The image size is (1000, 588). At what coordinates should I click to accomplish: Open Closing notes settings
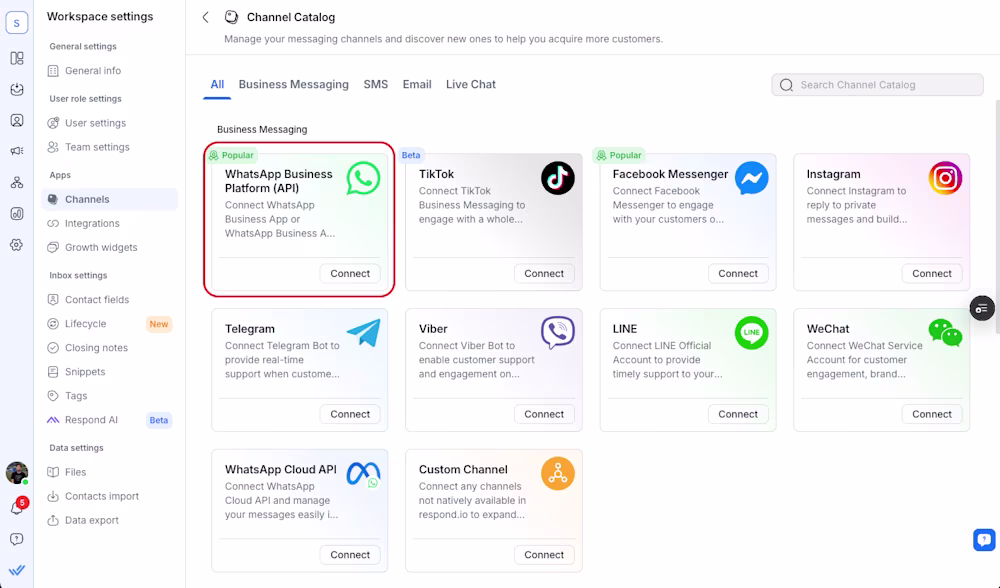coord(110,348)
